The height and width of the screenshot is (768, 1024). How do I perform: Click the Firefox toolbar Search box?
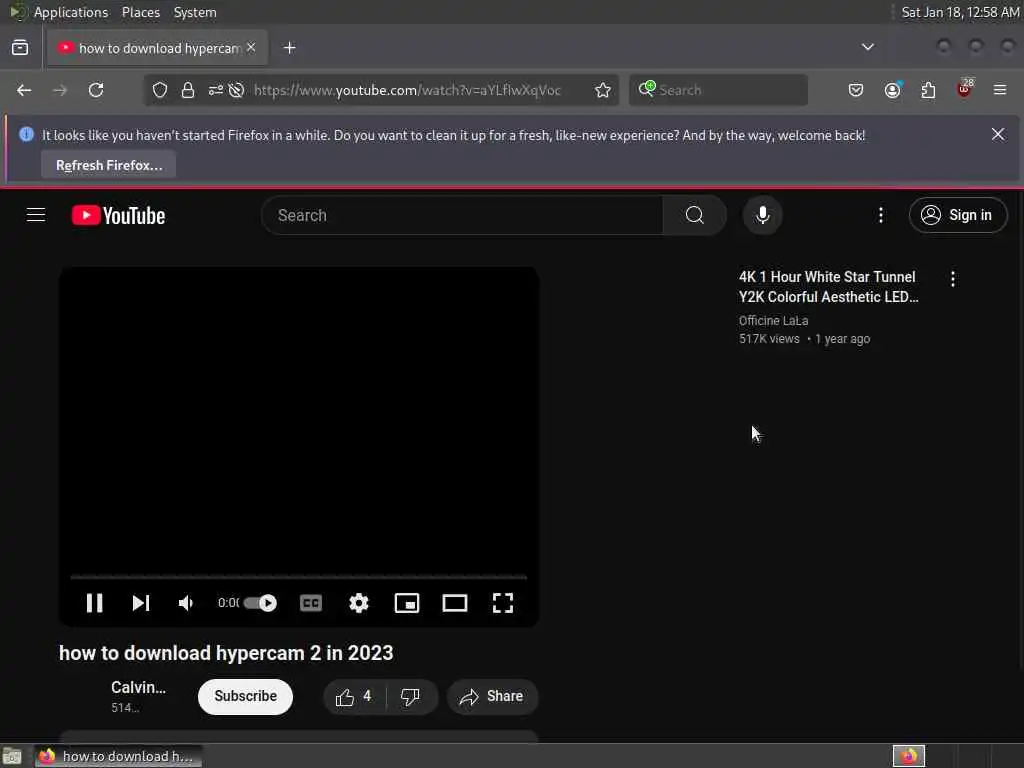pyautogui.click(x=718, y=90)
